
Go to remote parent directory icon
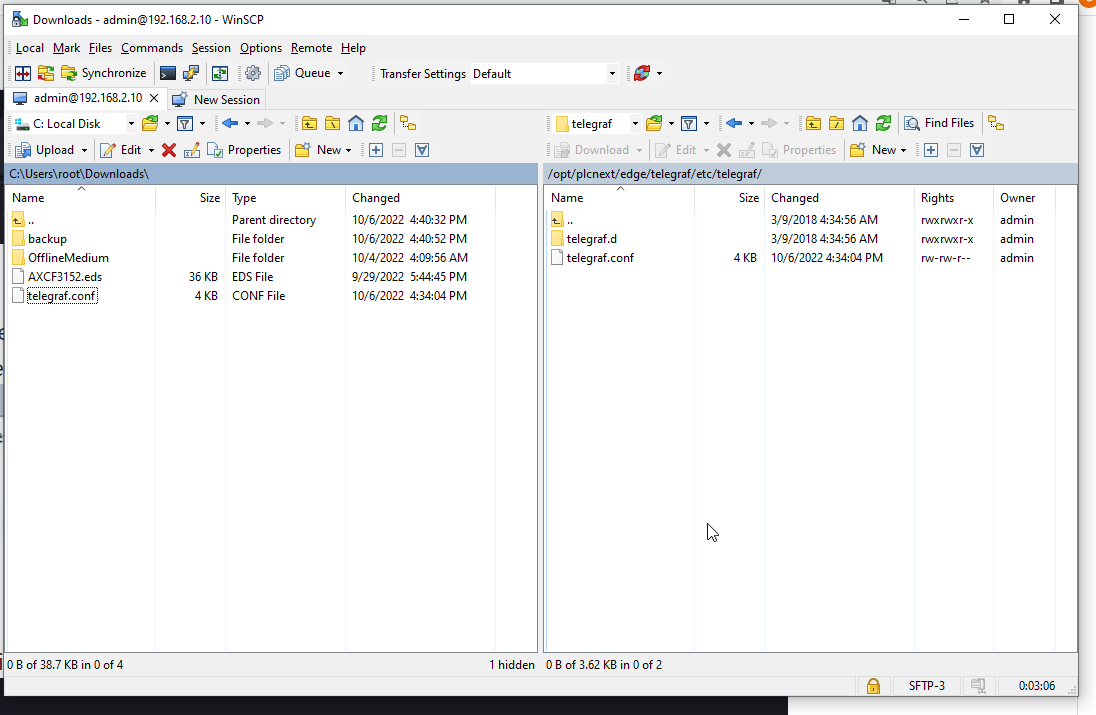[813, 124]
